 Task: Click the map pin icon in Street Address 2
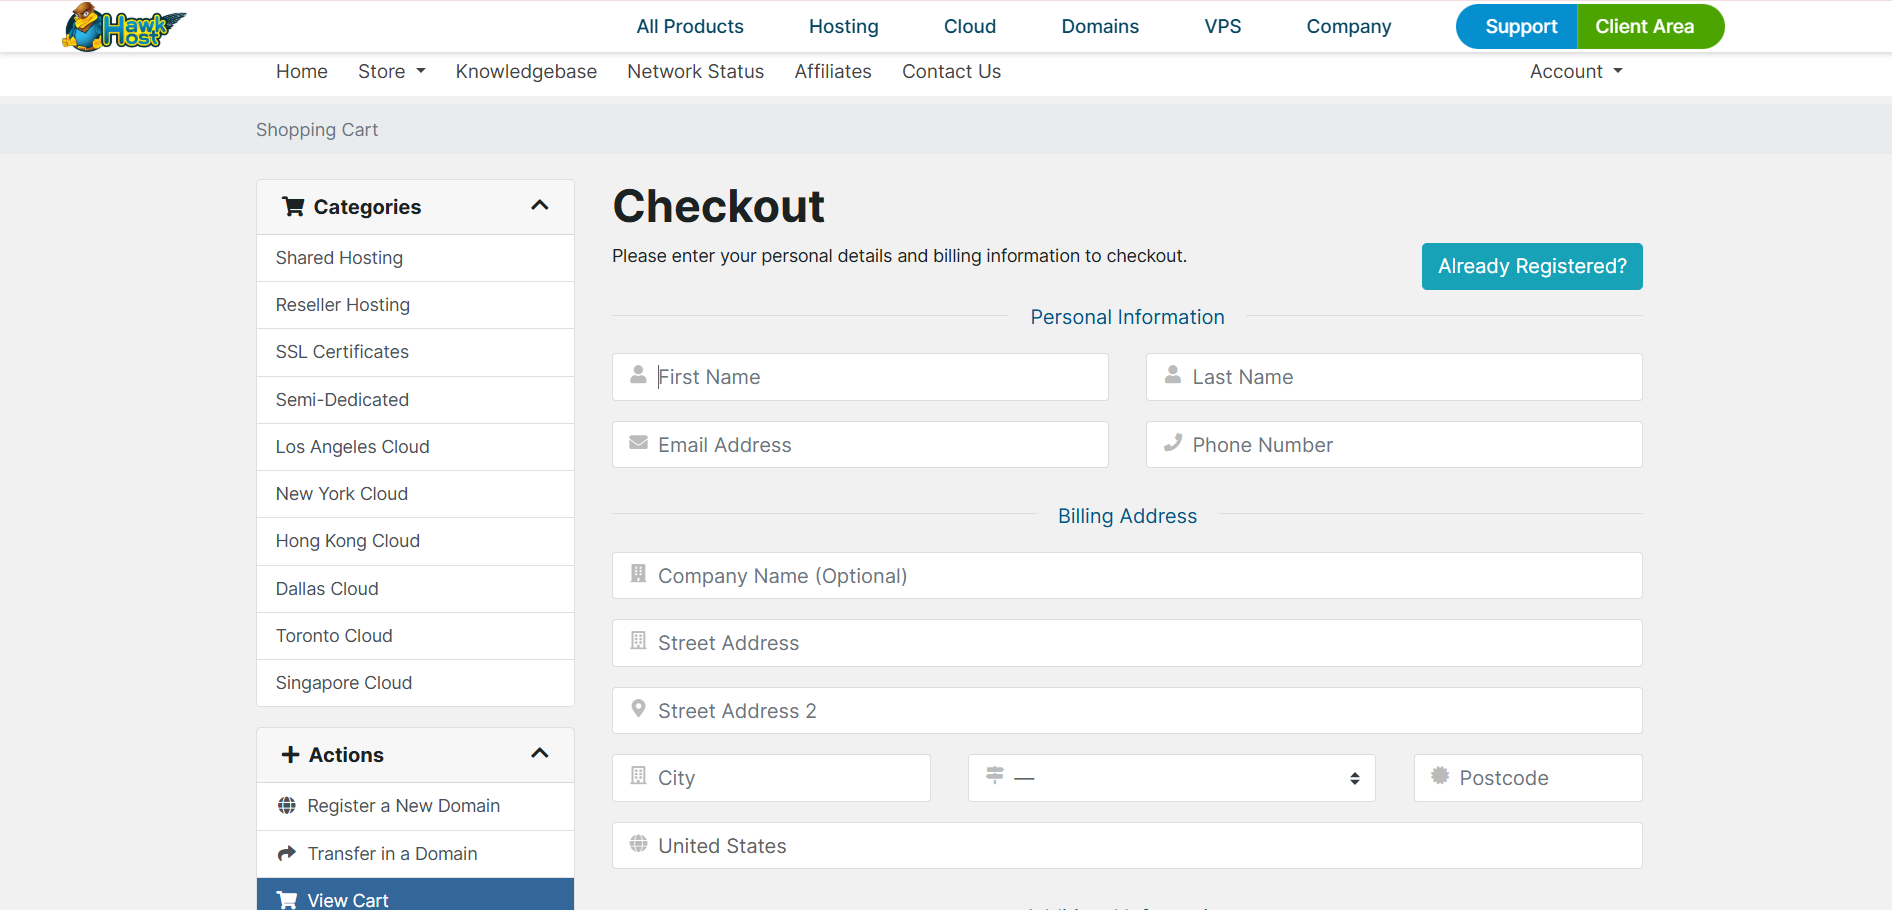pyautogui.click(x=638, y=709)
